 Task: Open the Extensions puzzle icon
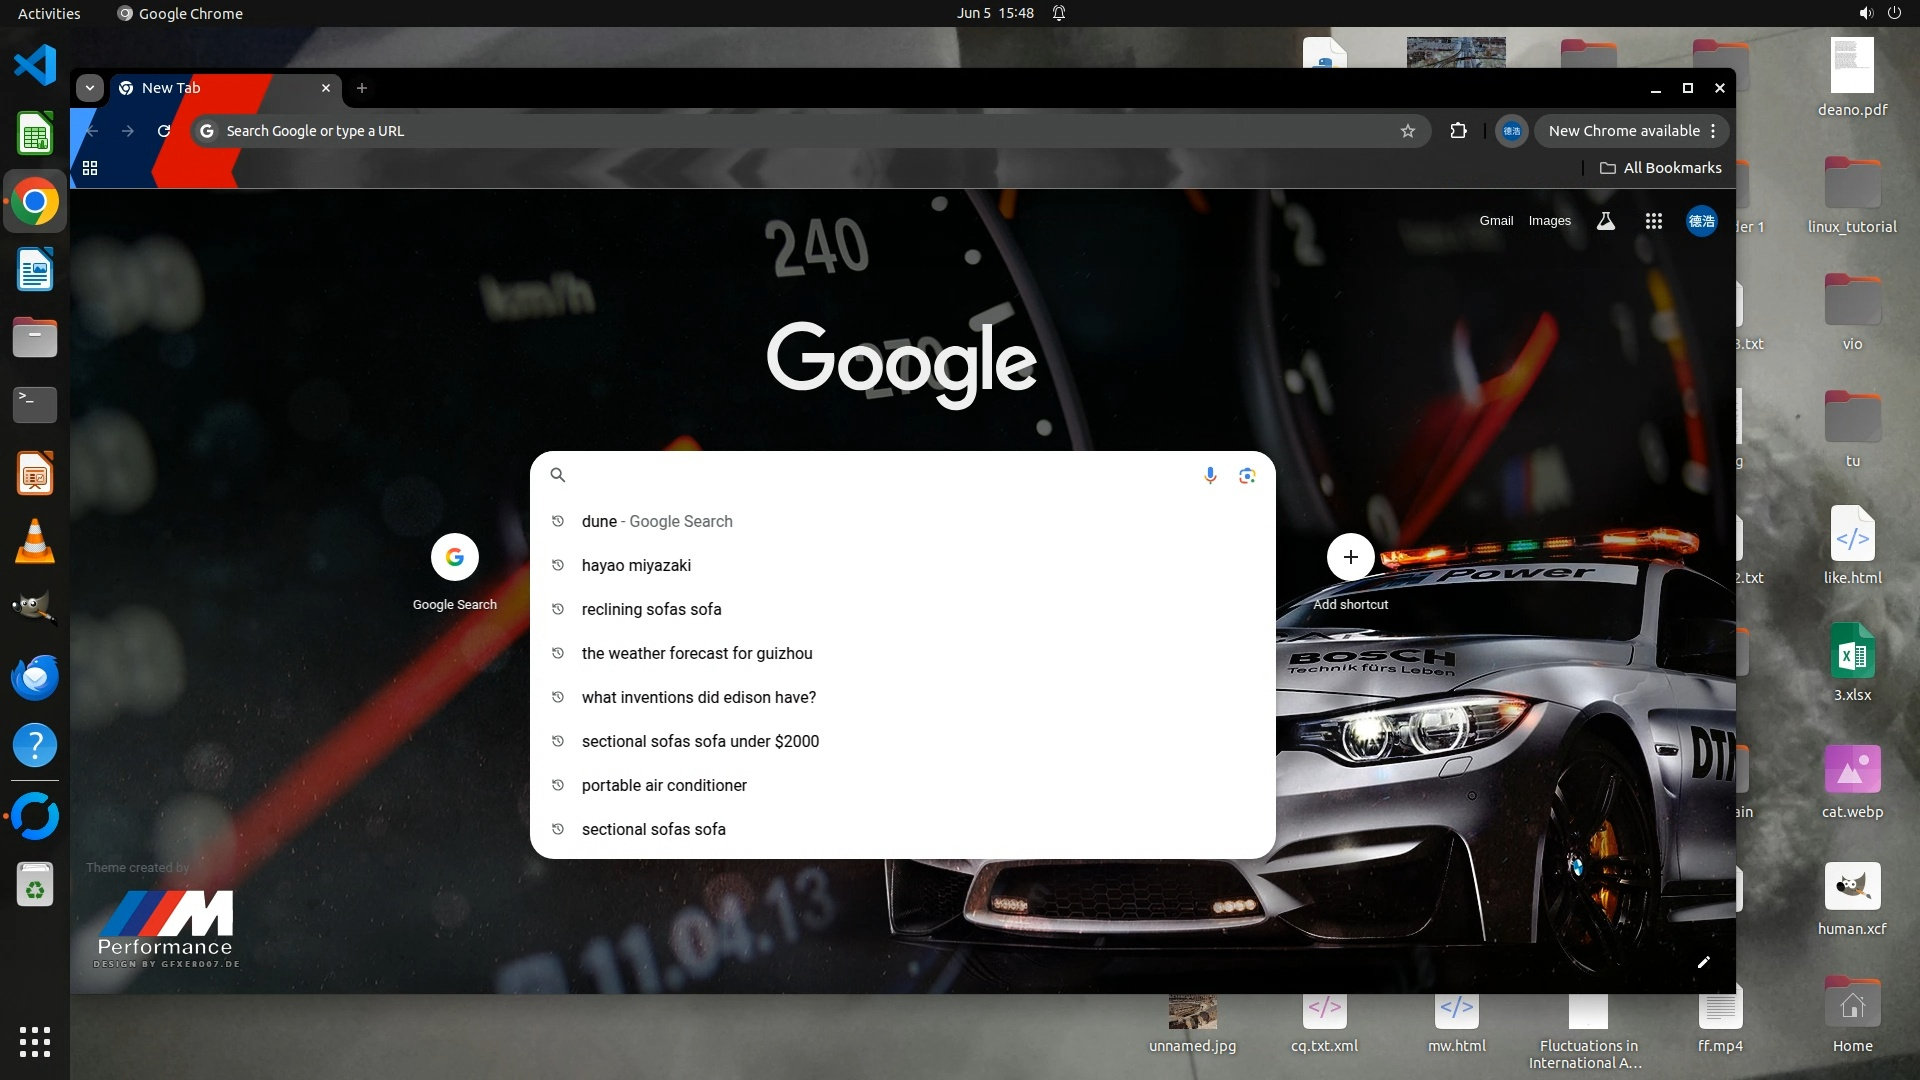click(x=1458, y=131)
